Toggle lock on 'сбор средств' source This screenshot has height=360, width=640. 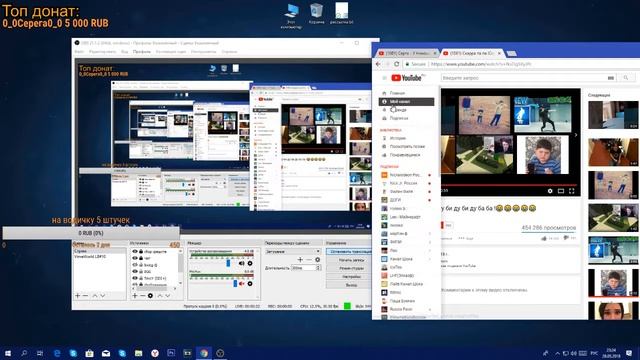pyautogui.click(x=141, y=251)
